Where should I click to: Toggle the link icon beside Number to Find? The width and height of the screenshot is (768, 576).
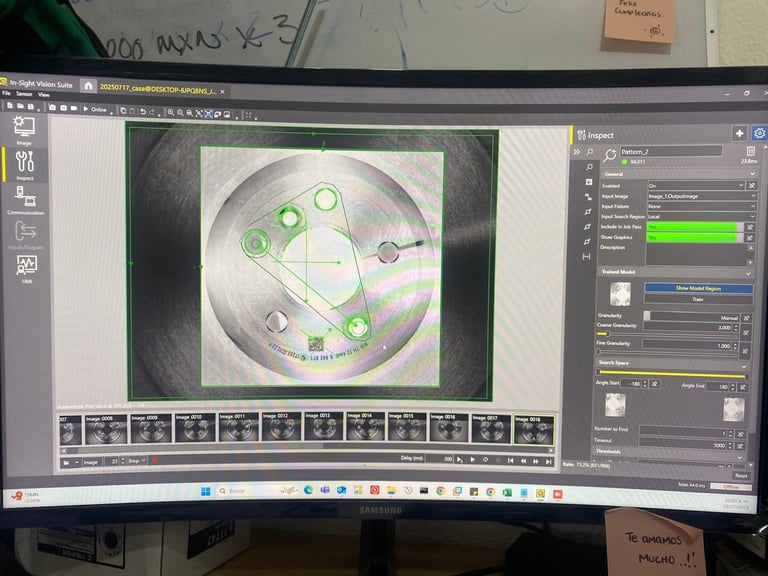pos(741,434)
